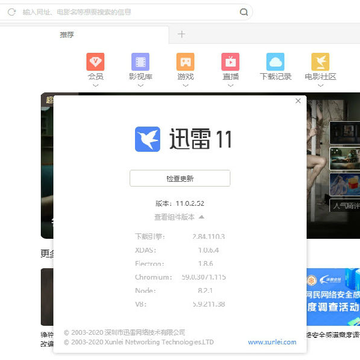The height and width of the screenshot is (360, 360).
Task: Select first thumbnail in banner side list
Action: 345,132
